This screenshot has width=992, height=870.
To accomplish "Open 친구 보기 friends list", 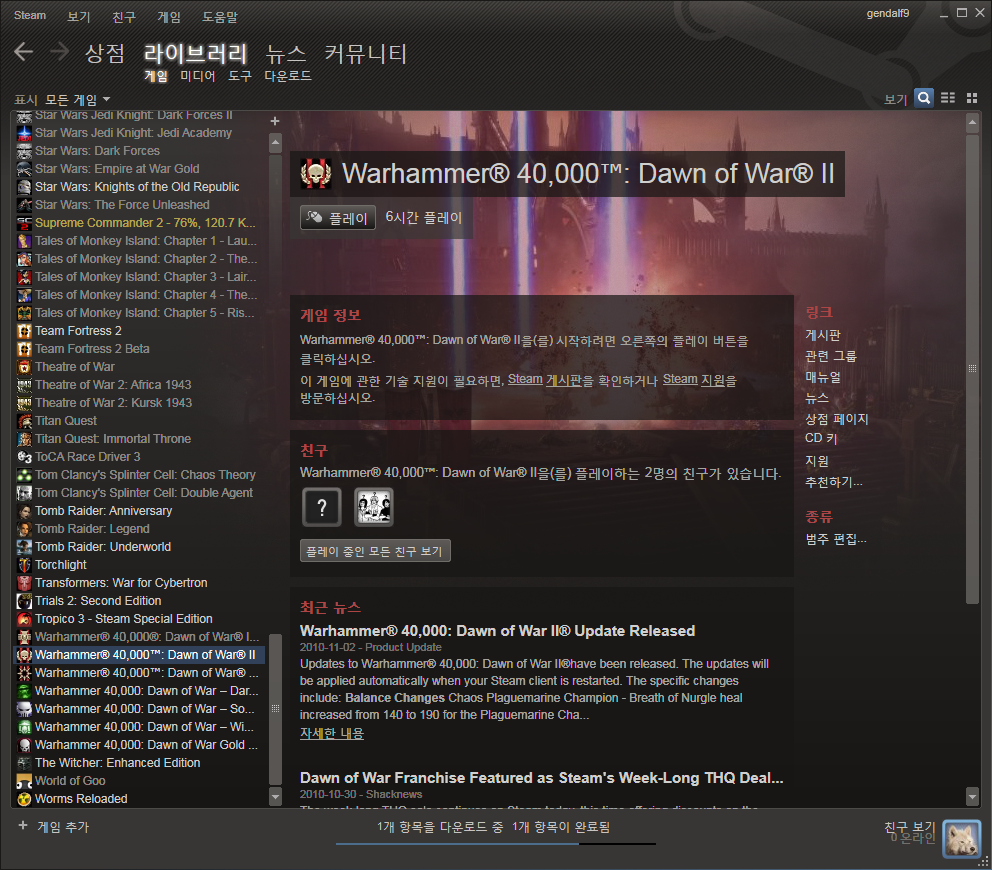I will (x=910, y=827).
